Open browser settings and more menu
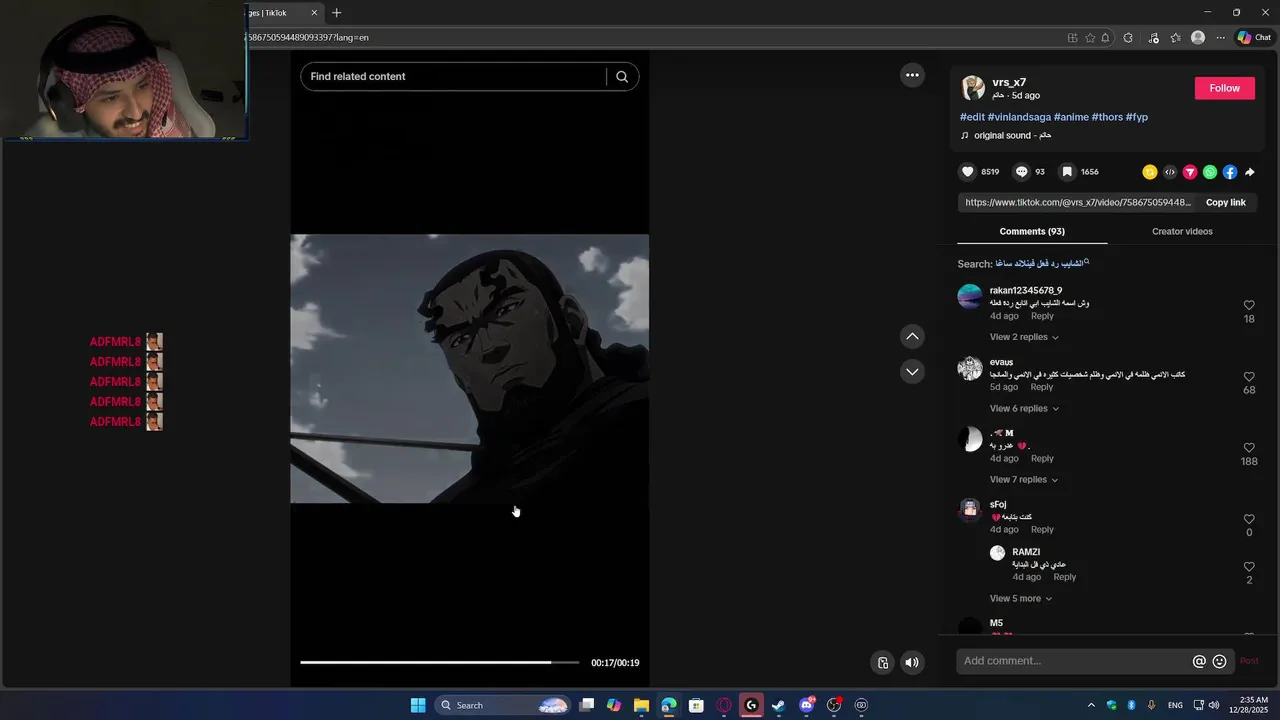Image resolution: width=1280 pixels, height=720 pixels. coord(1220,38)
